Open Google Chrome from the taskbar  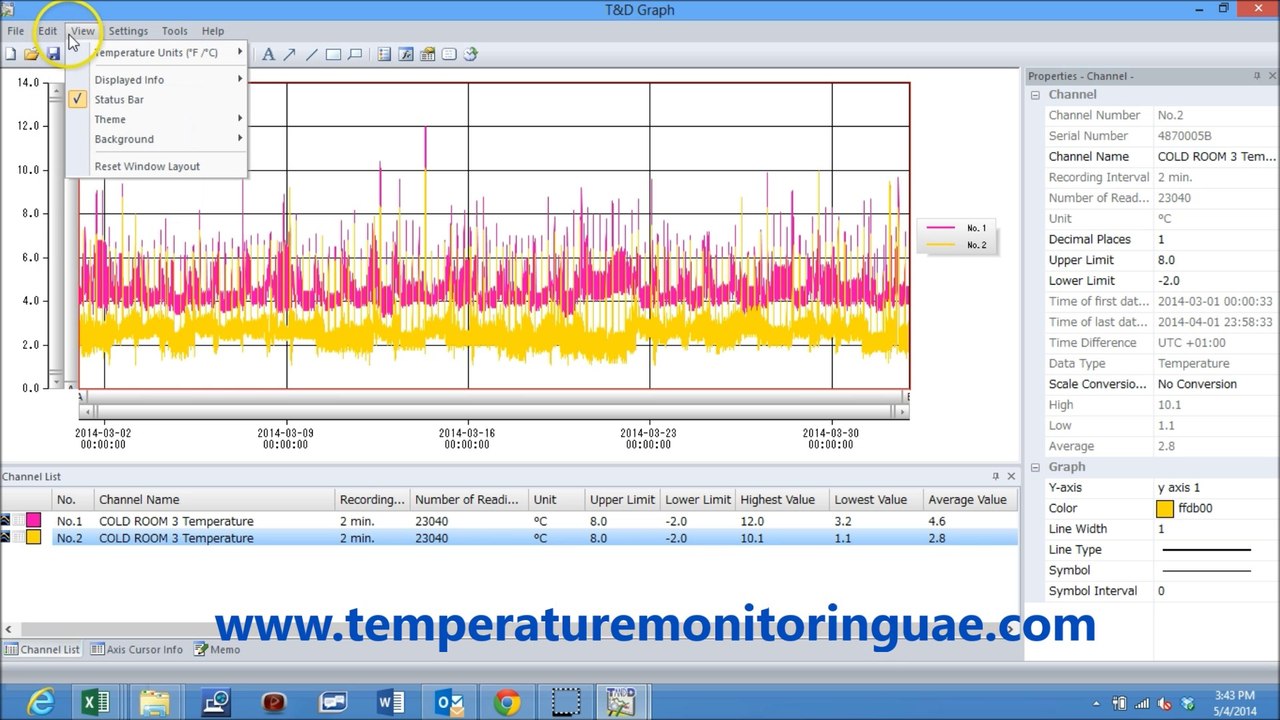pos(507,702)
